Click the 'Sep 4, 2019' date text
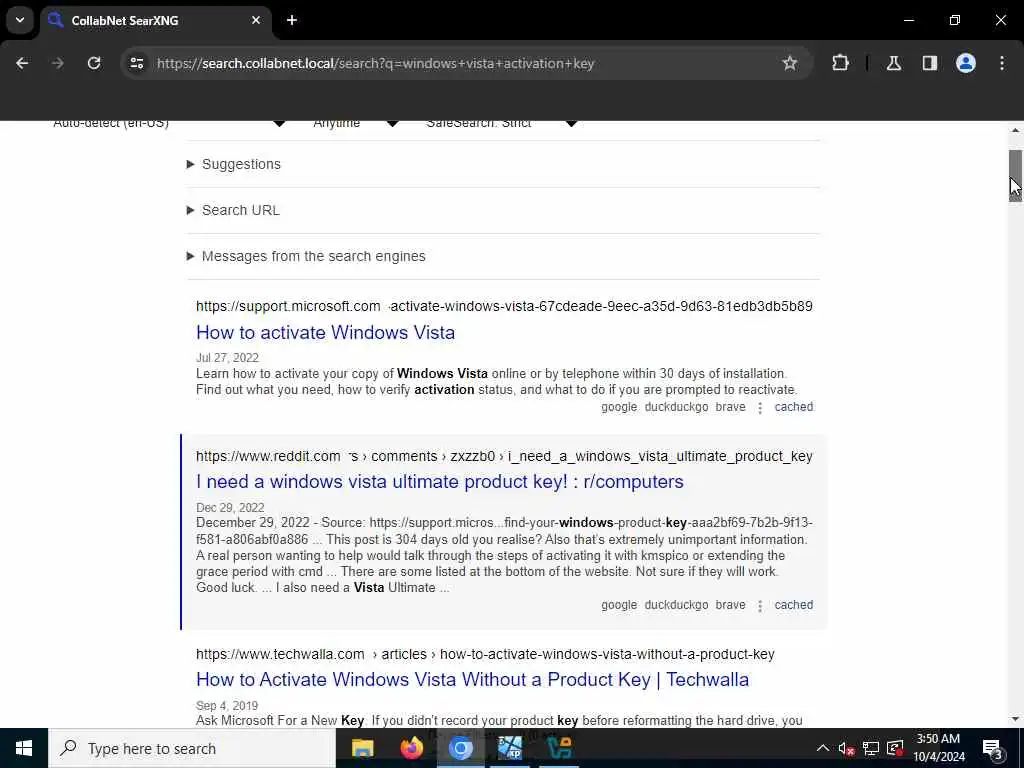This screenshot has height=768, width=1024. click(227, 705)
